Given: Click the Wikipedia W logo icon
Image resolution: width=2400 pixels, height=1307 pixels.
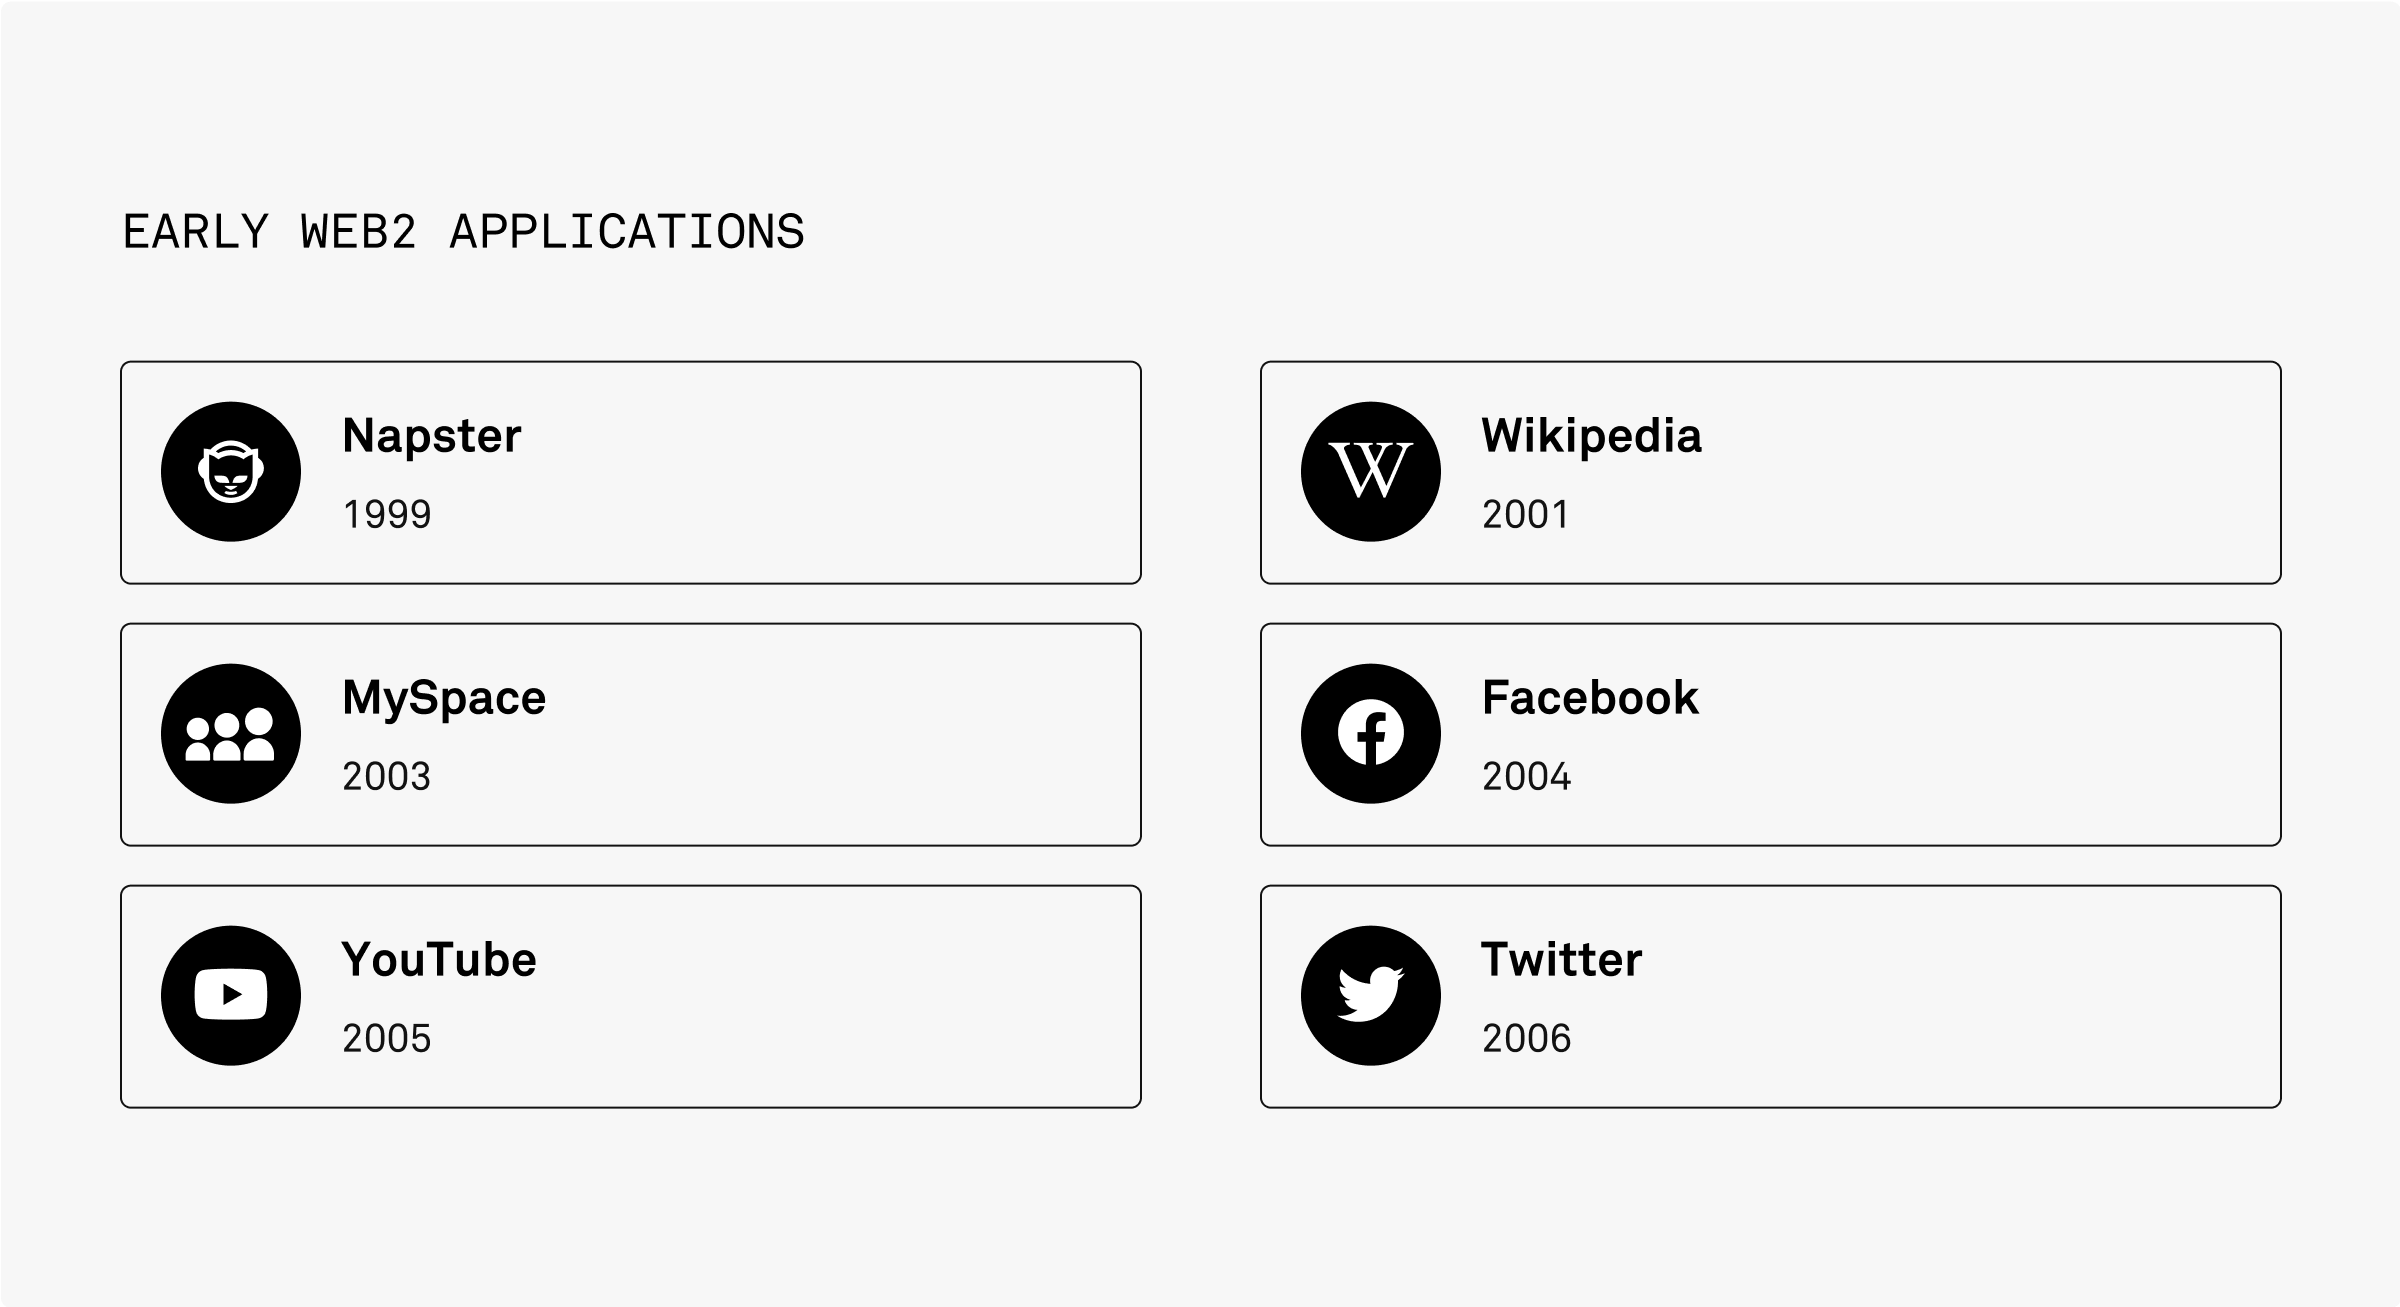Looking at the screenshot, I should click(x=1371, y=472).
